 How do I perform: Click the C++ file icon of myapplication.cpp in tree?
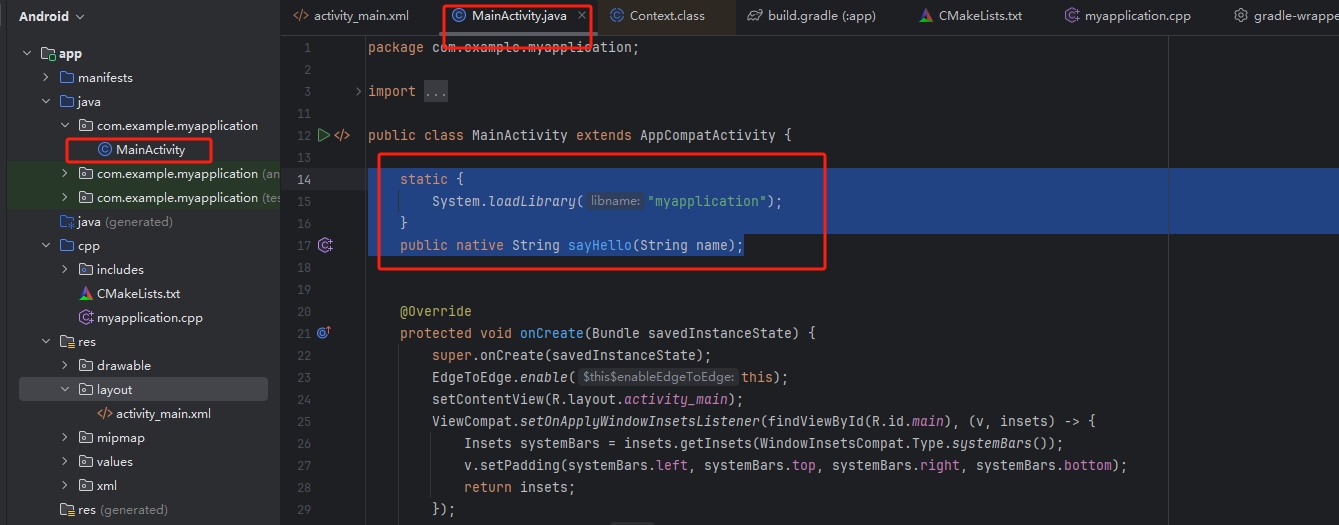[x=86, y=318]
